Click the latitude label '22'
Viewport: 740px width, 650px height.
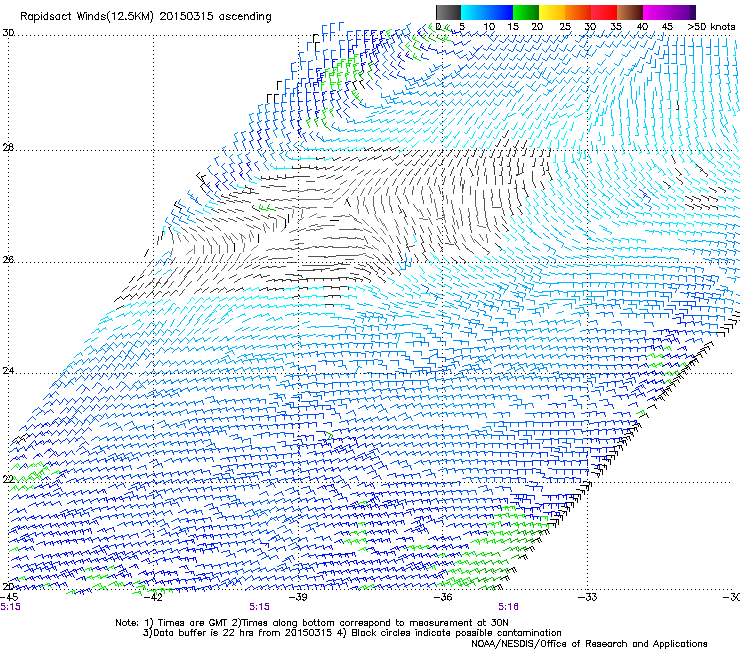click(x=8, y=479)
